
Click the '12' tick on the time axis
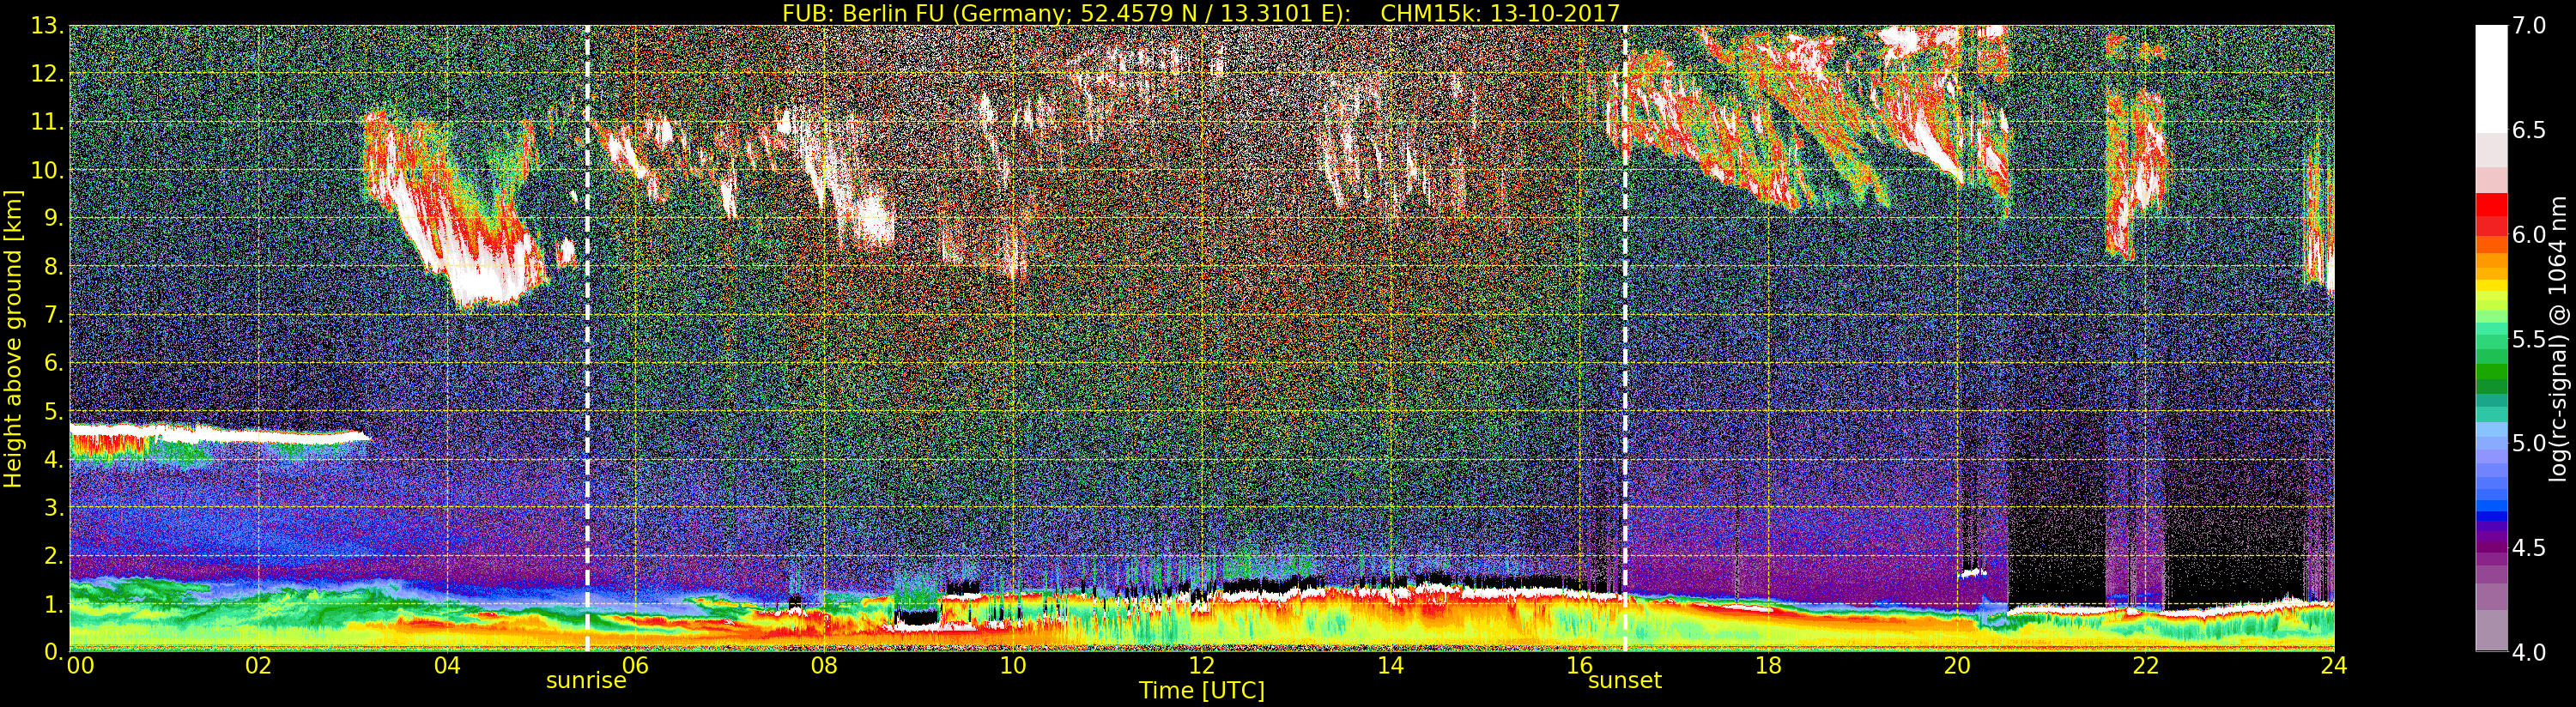pyautogui.click(x=1201, y=666)
